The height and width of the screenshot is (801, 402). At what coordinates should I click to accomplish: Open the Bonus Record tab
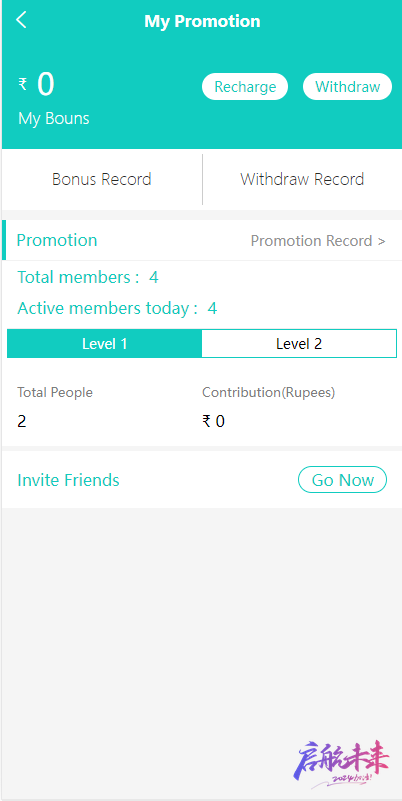pyautogui.click(x=102, y=179)
